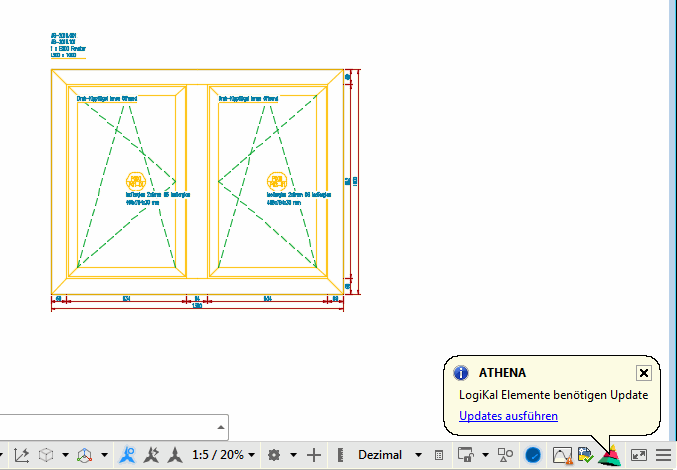Click the graphics performance warning icon

(561, 455)
